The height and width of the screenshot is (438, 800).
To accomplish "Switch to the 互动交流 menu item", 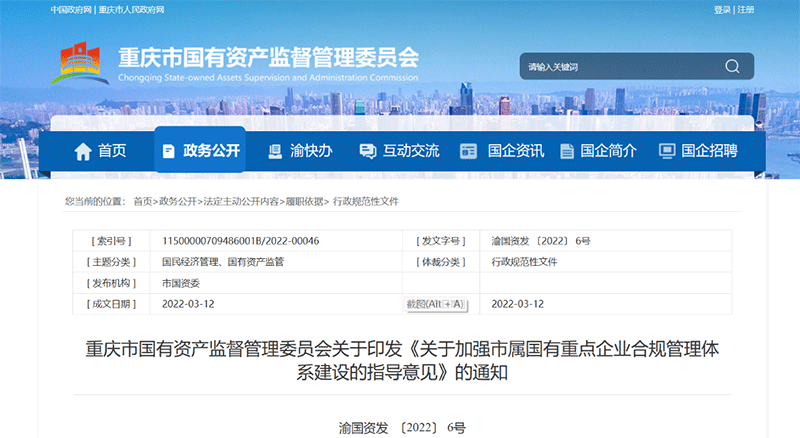I will [411, 151].
